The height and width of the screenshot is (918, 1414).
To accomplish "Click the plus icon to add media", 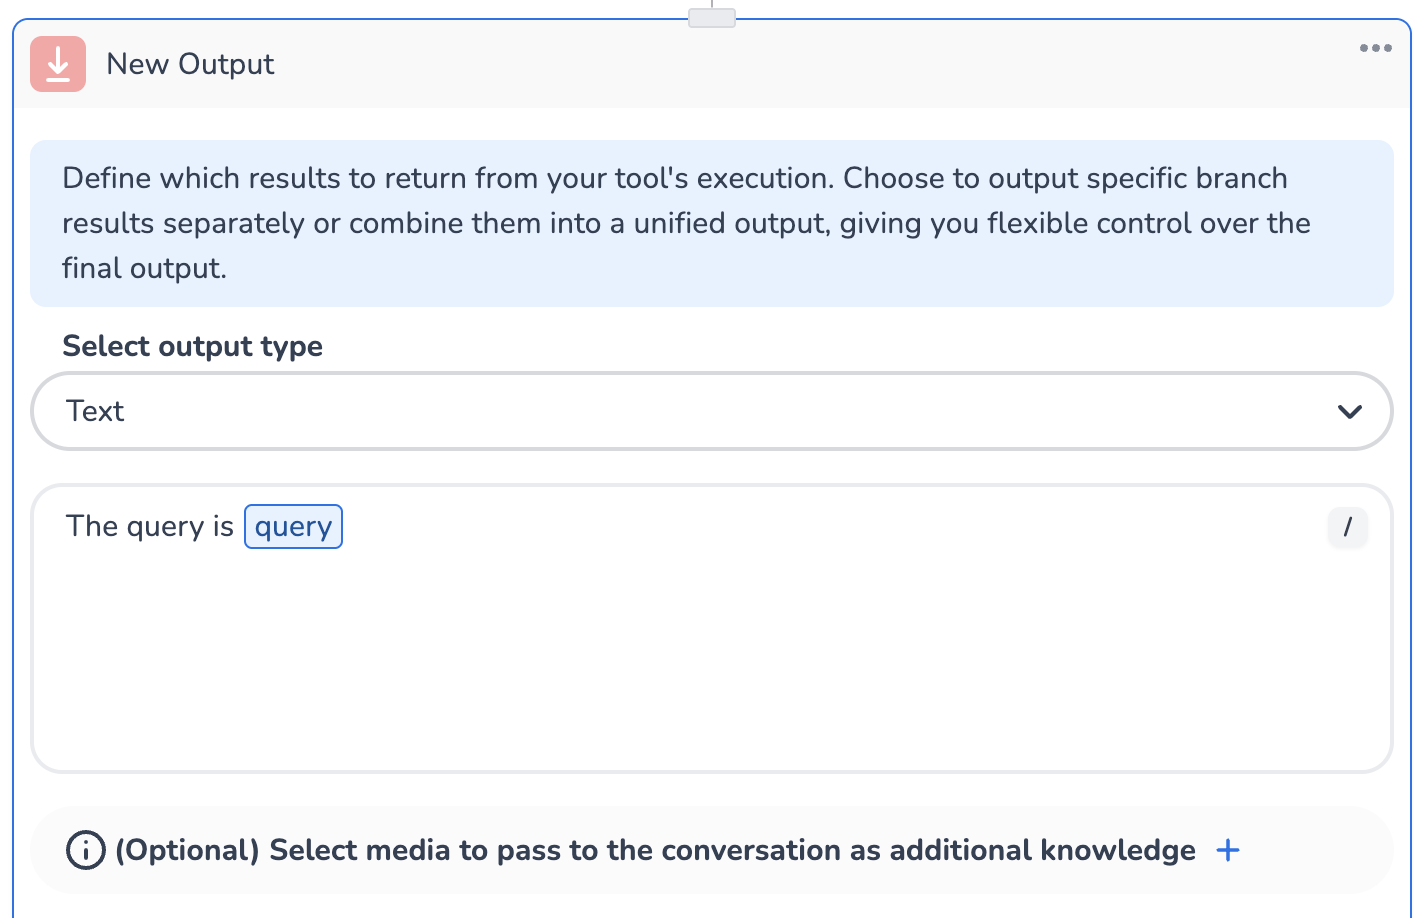I will coord(1228,850).
